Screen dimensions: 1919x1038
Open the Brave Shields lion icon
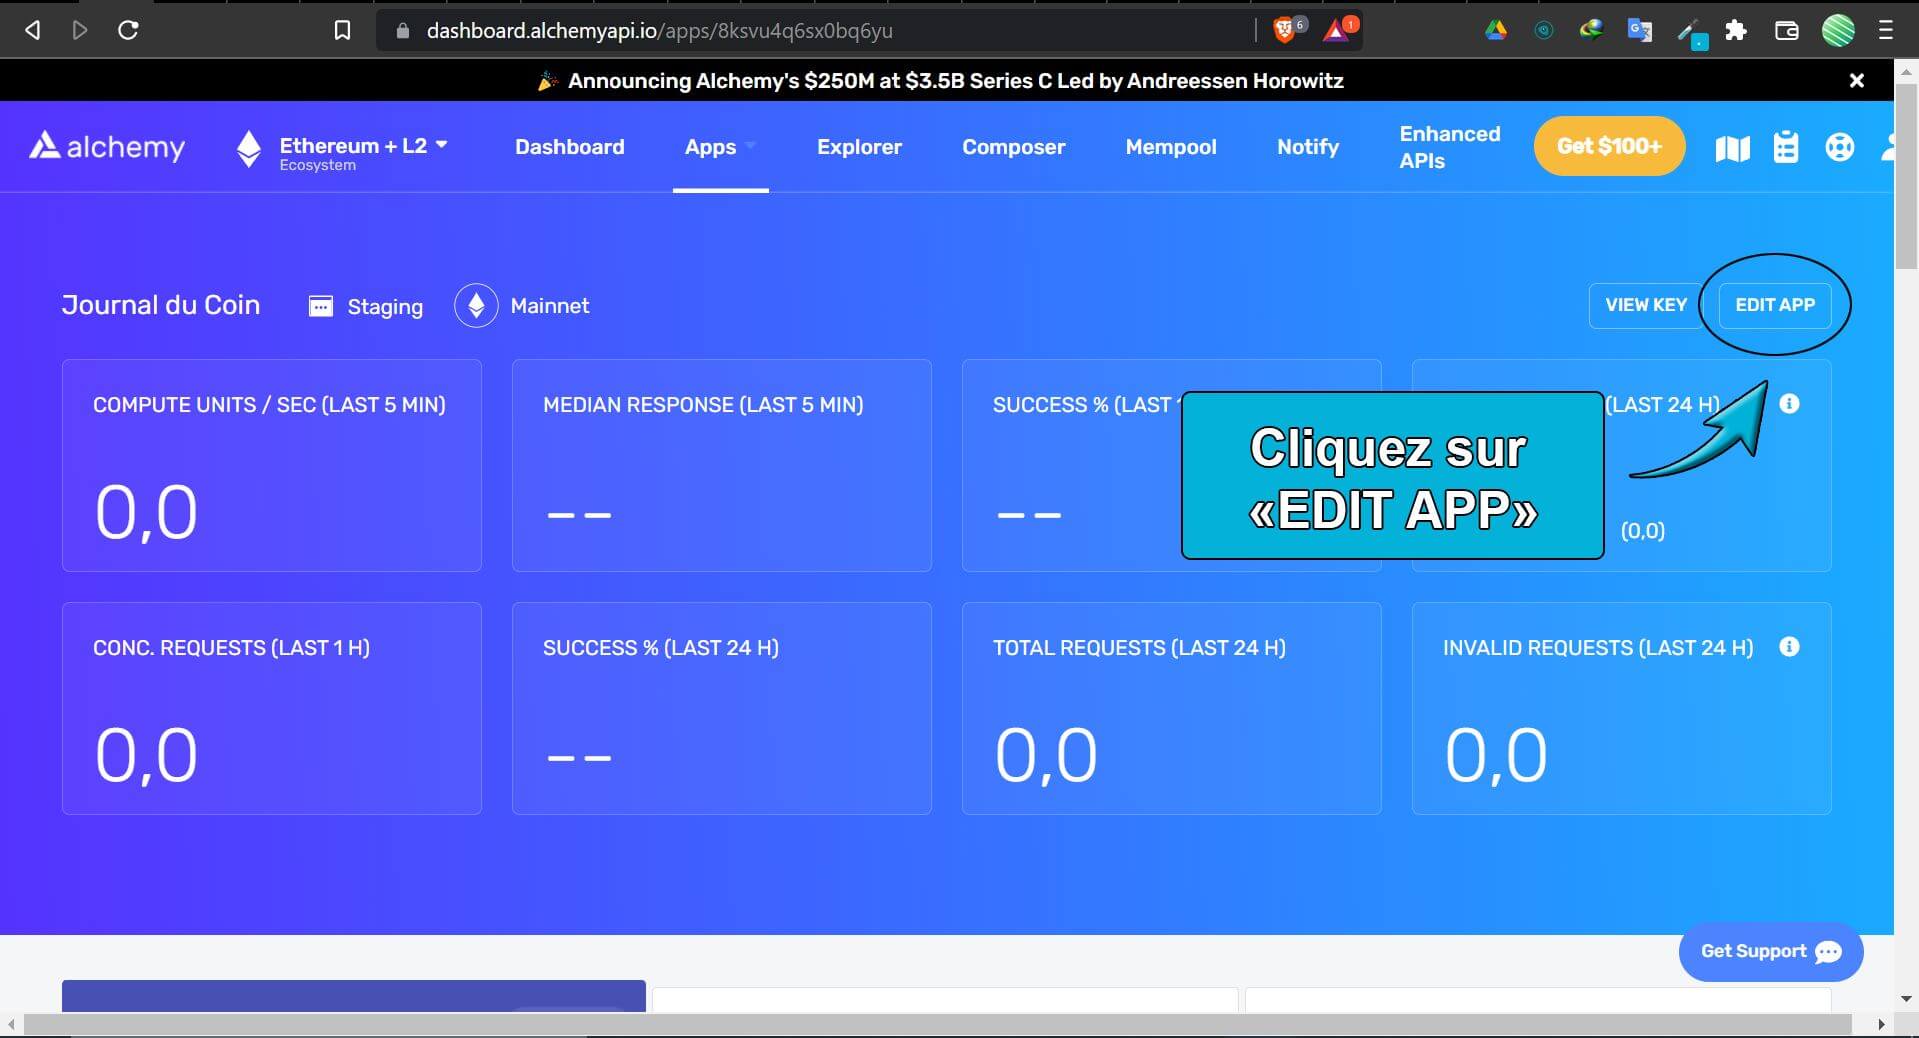click(x=1285, y=30)
